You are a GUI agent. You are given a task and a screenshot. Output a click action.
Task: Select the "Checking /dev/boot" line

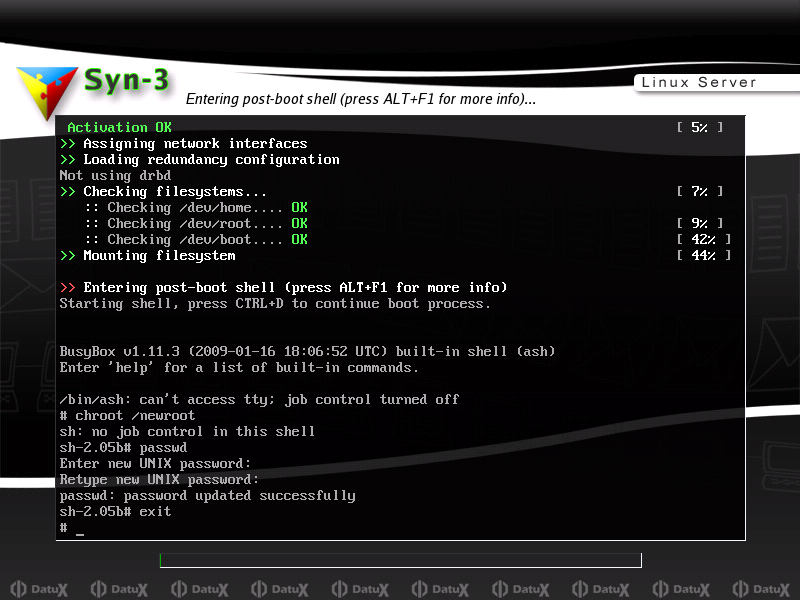coord(196,239)
